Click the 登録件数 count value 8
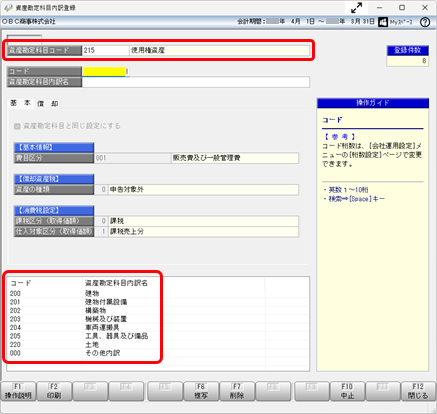The width and height of the screenshot is (437, 414). pyautogui.click(x=407, y=61)
